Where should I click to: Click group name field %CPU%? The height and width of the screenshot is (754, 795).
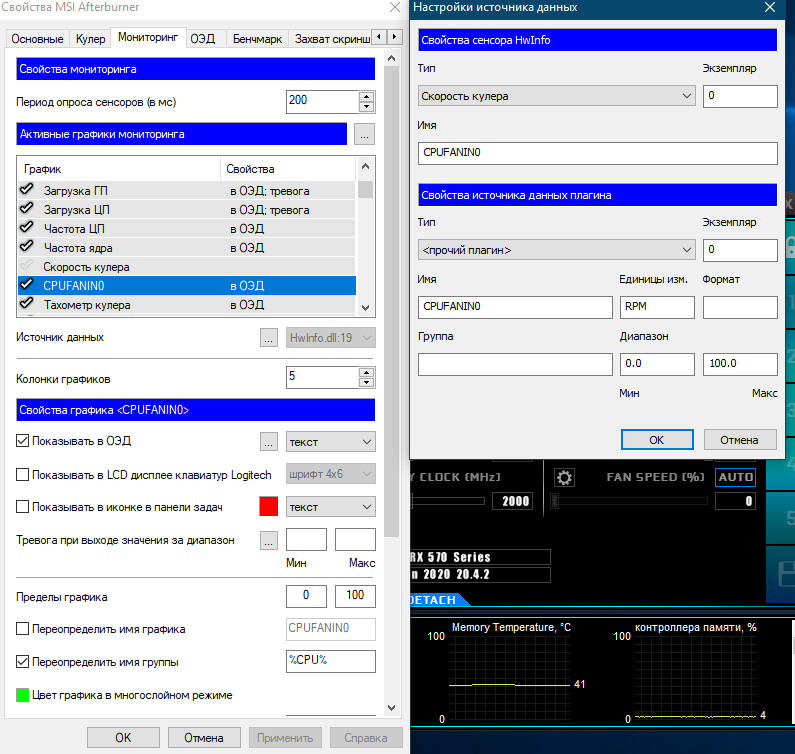point(331,661)
